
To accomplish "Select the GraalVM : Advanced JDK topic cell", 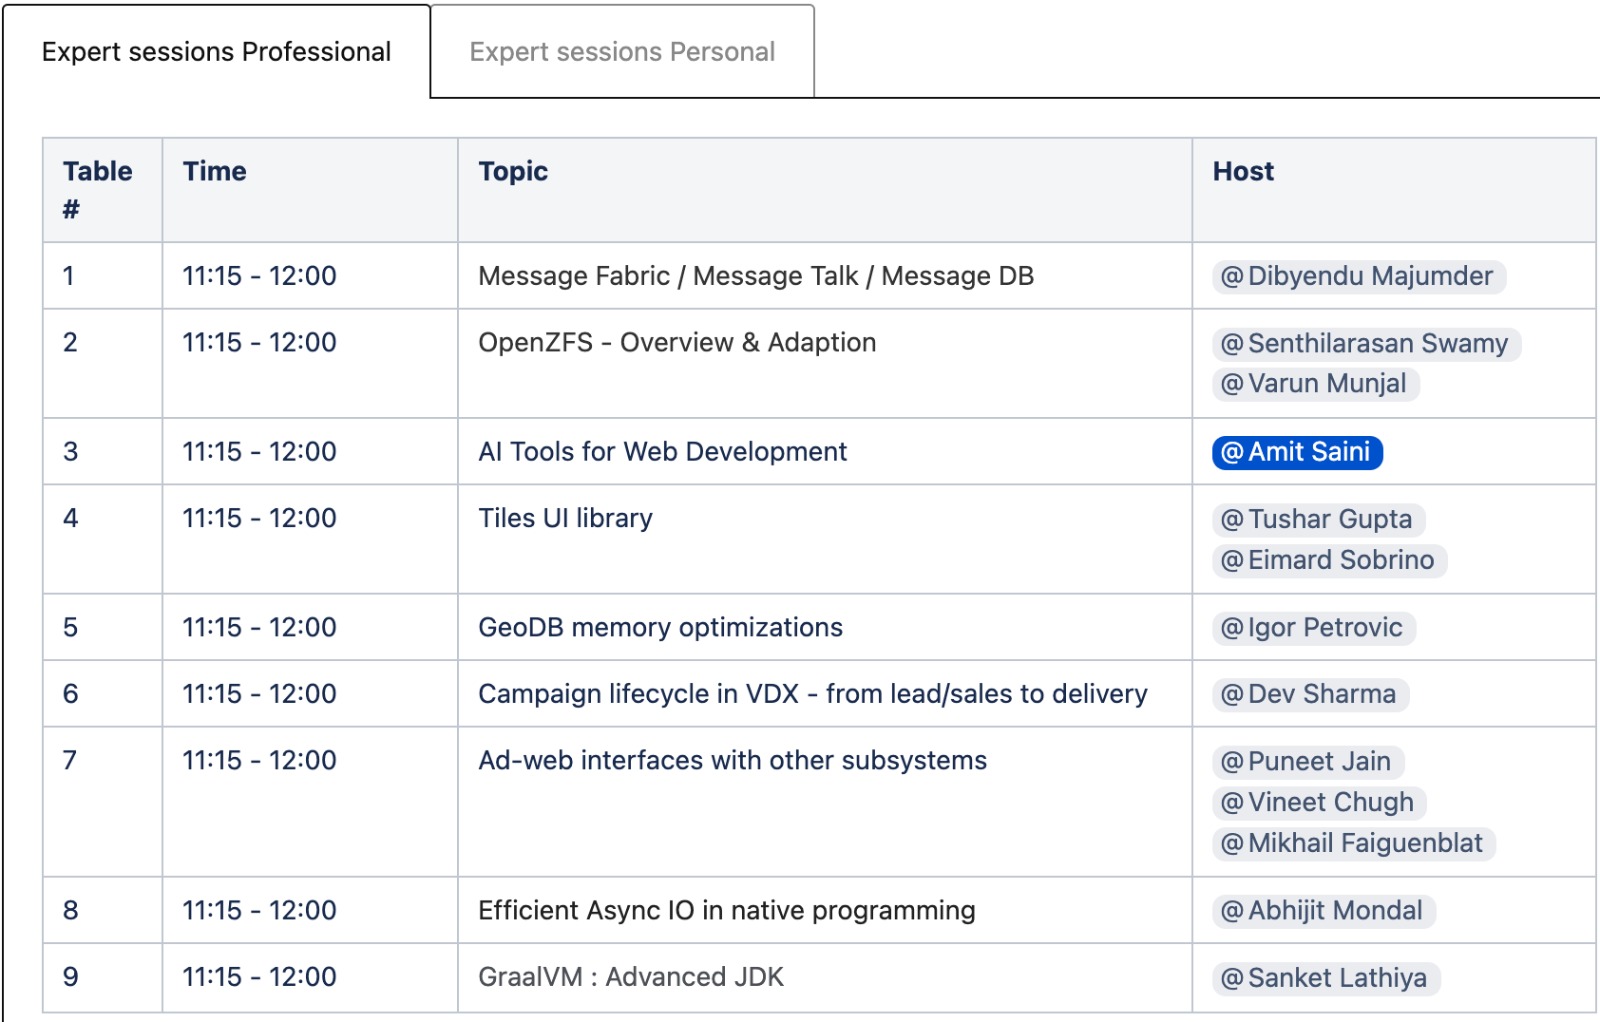I will pyautogui.click(x=631, y=977).
